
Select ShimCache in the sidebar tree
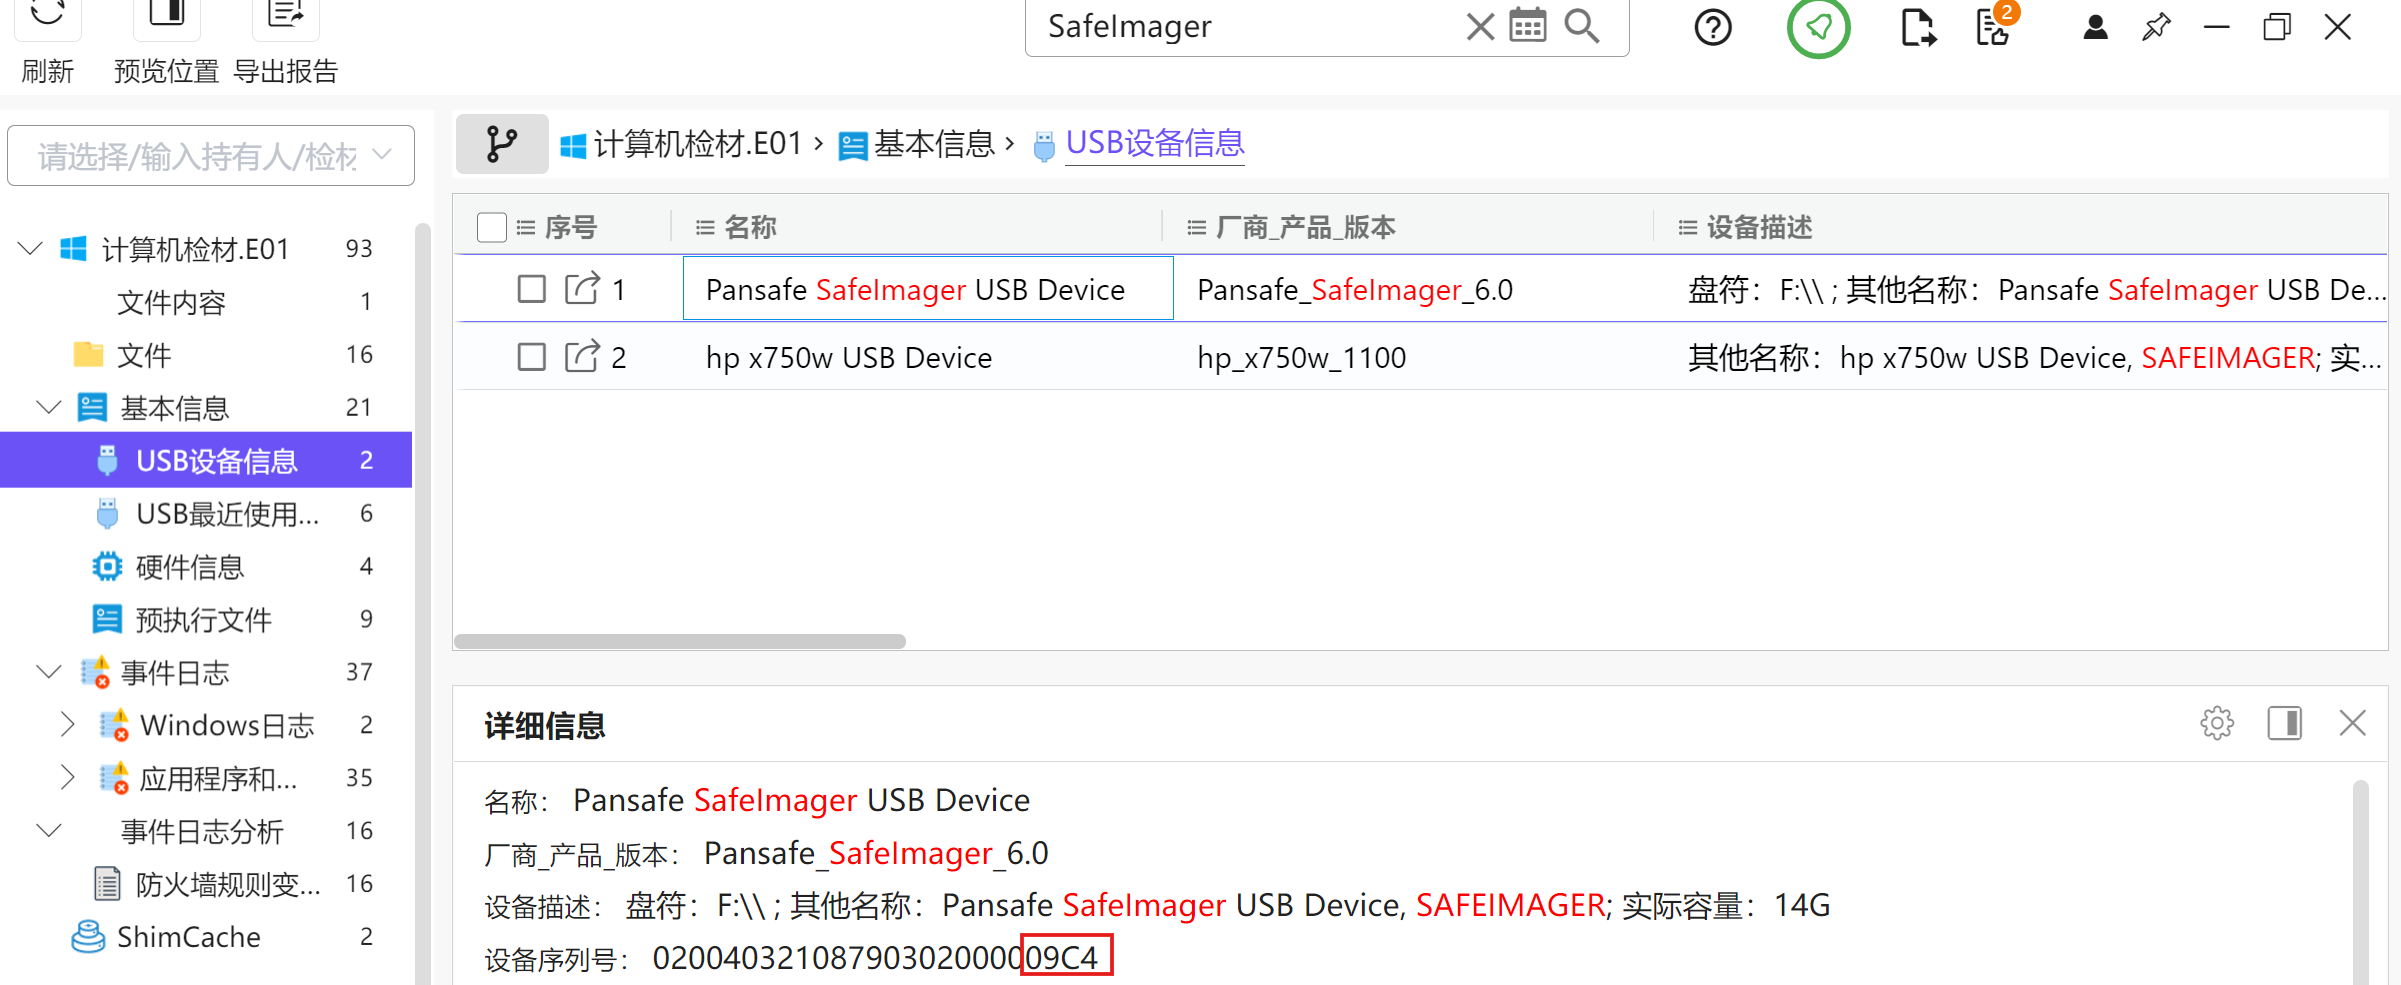(x=188, y=937)
